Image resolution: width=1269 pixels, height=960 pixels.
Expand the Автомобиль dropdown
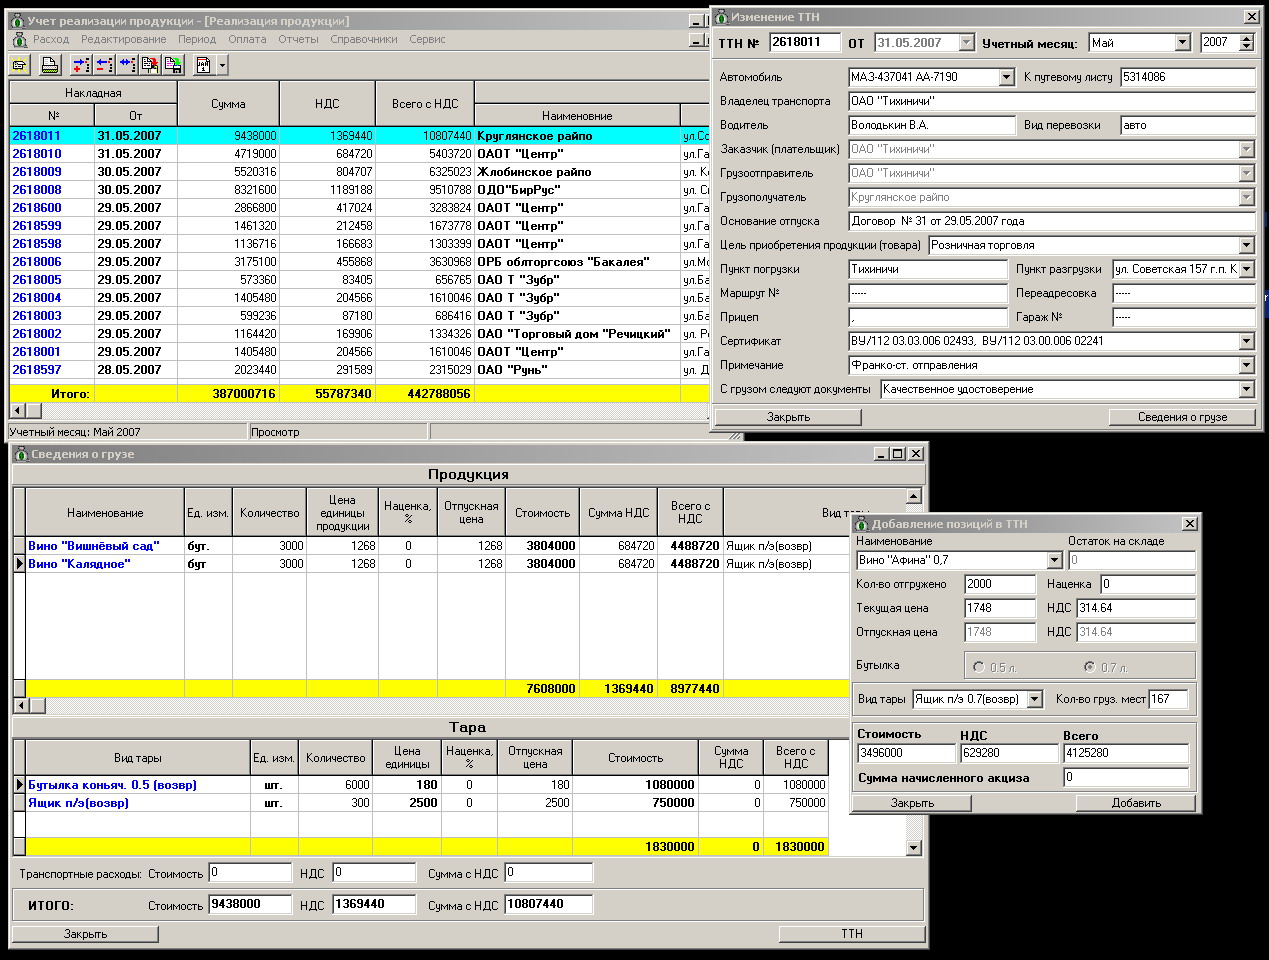(1006, 78)
